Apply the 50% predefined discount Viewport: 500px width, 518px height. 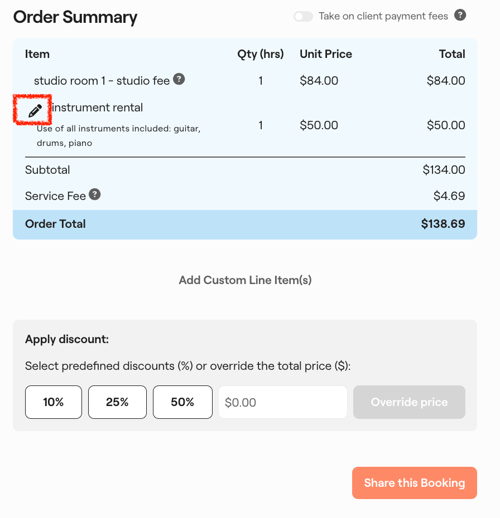click(183, 402)
